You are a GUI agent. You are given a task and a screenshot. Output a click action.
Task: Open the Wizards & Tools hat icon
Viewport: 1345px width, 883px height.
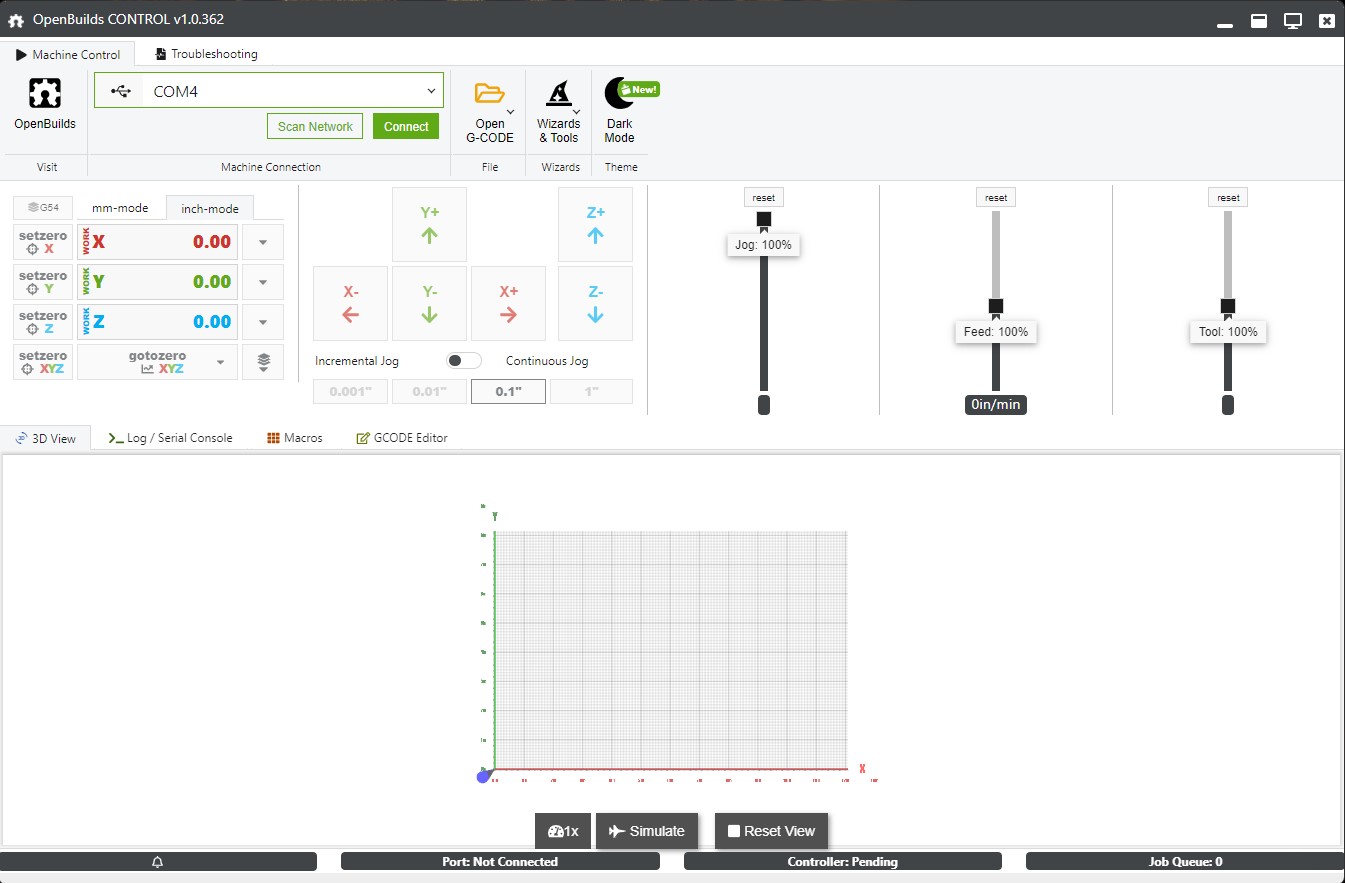point(559,94)
